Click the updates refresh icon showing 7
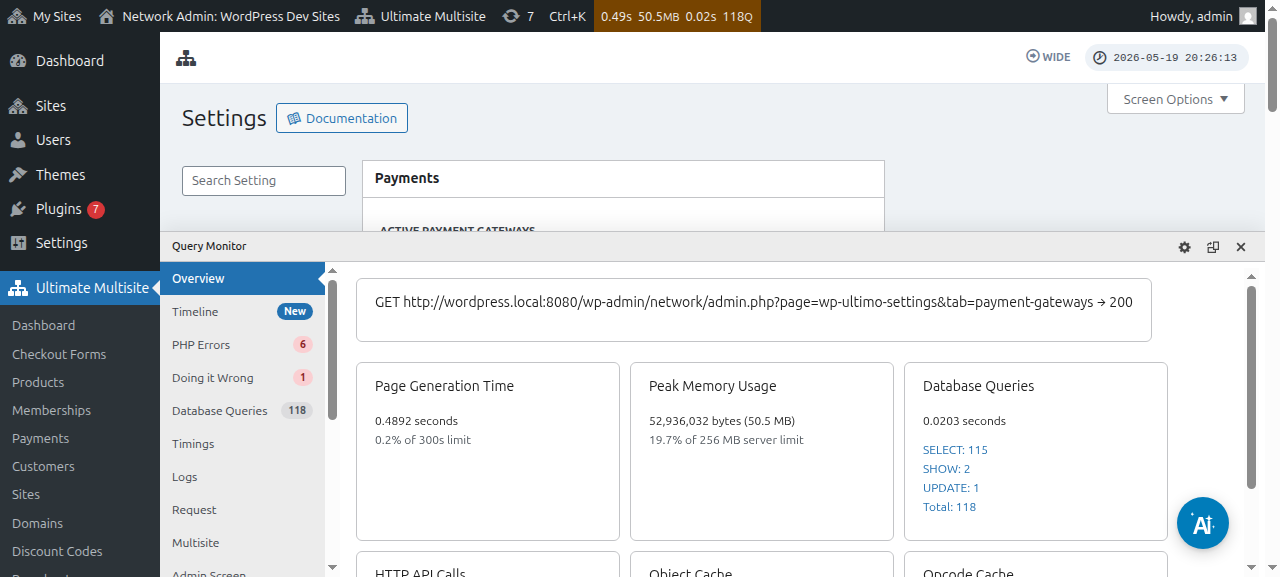Image resolution: width=1280 pixels, height=577 pixels. [x=511, y=16]
